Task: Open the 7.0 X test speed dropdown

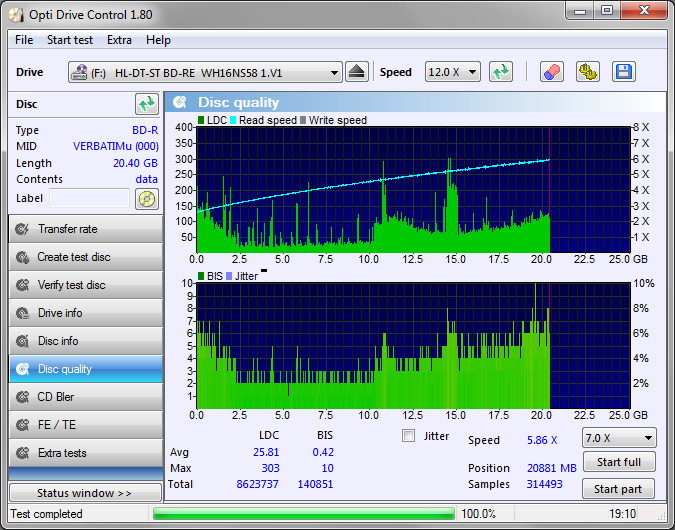Action: [620, 438]
